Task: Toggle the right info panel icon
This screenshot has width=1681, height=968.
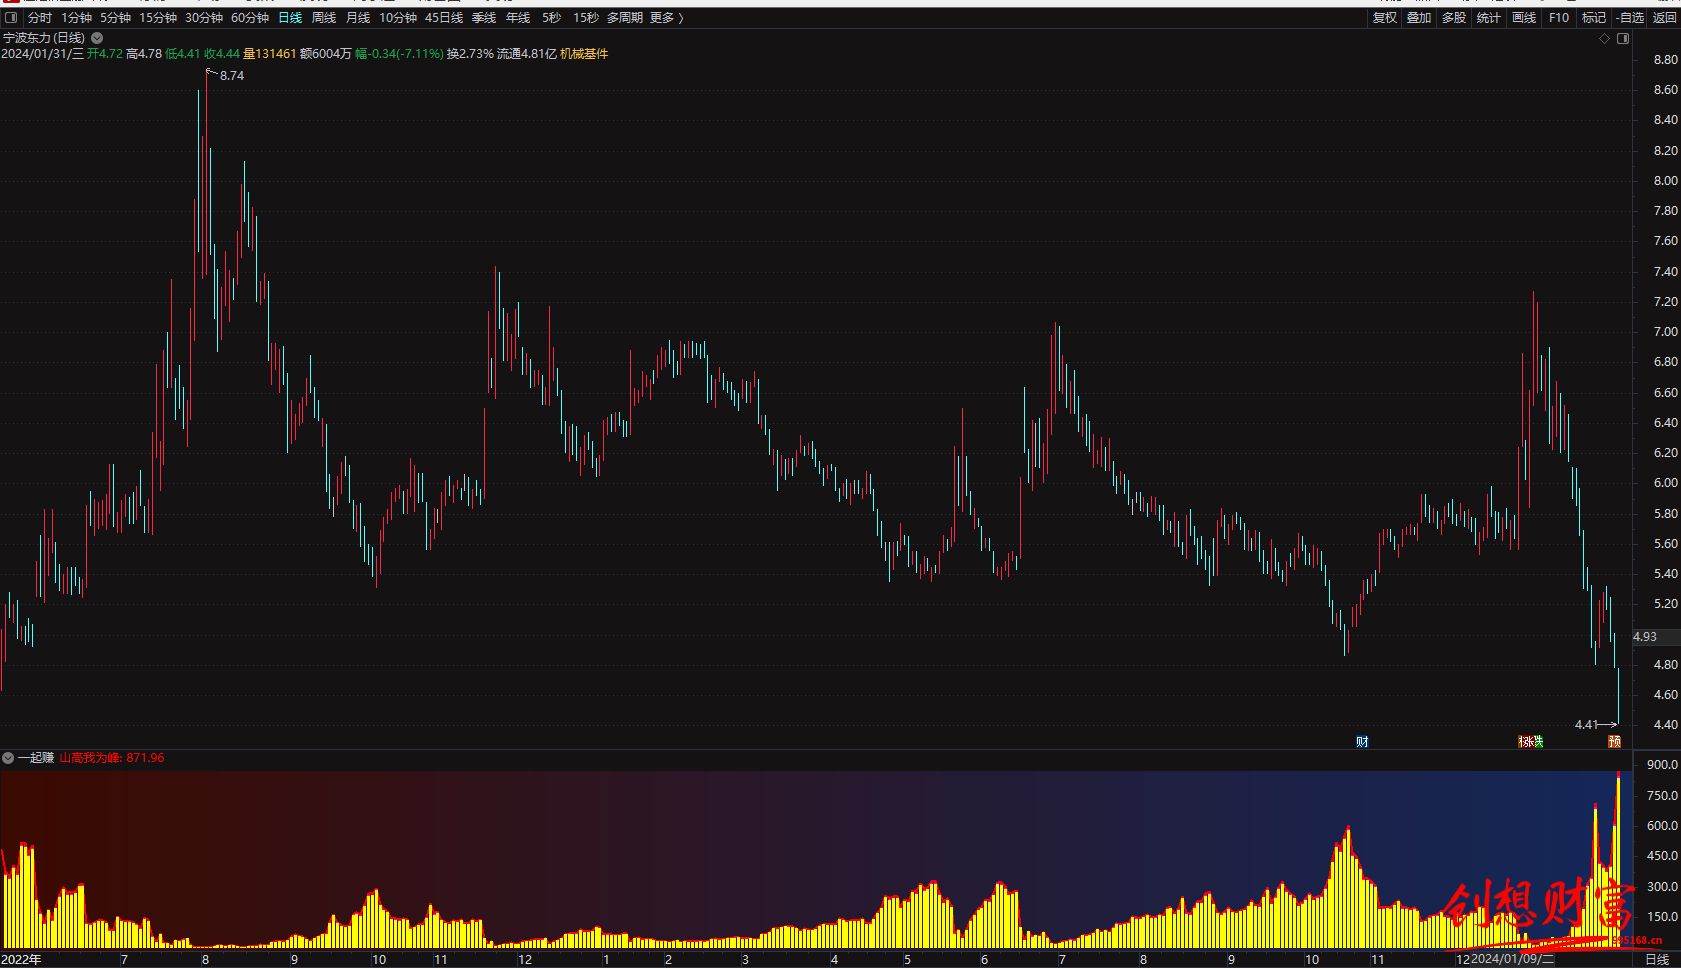Action: (1623, 39)
